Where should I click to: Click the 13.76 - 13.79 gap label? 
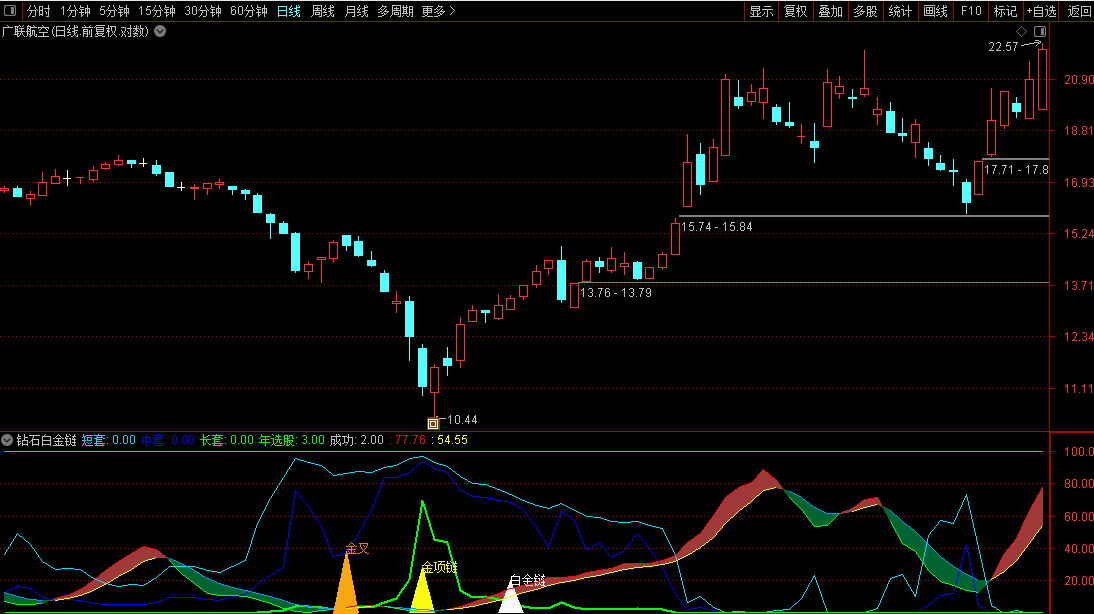click(616, 293)
